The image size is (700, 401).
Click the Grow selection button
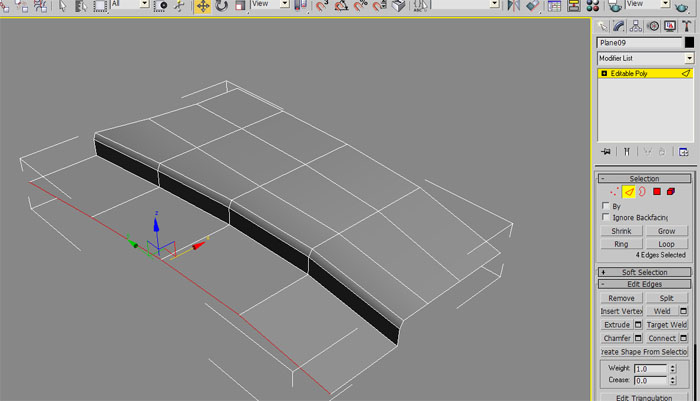point(667,231)
